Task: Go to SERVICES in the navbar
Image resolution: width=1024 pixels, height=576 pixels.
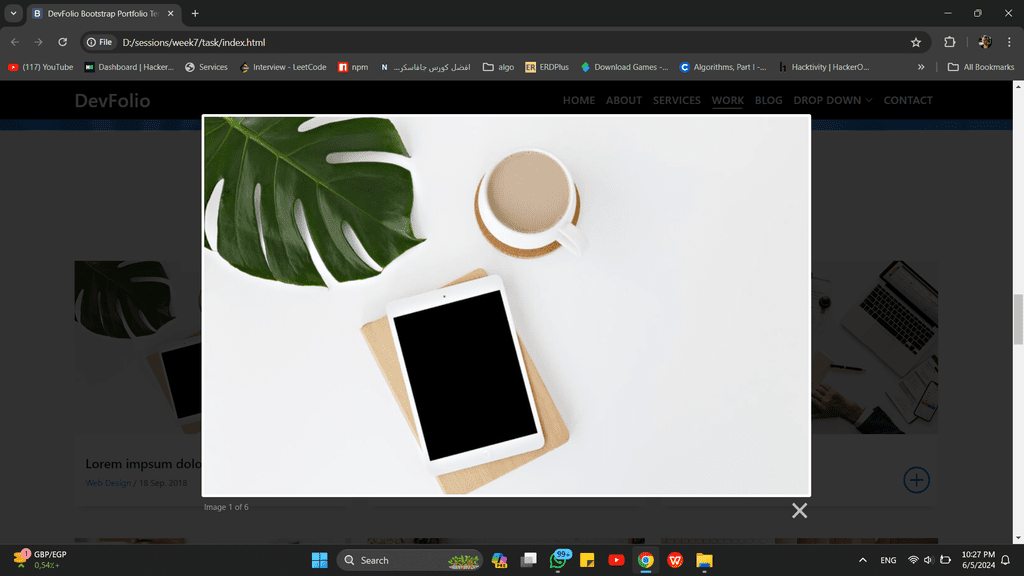Action: tap(677, 101)
